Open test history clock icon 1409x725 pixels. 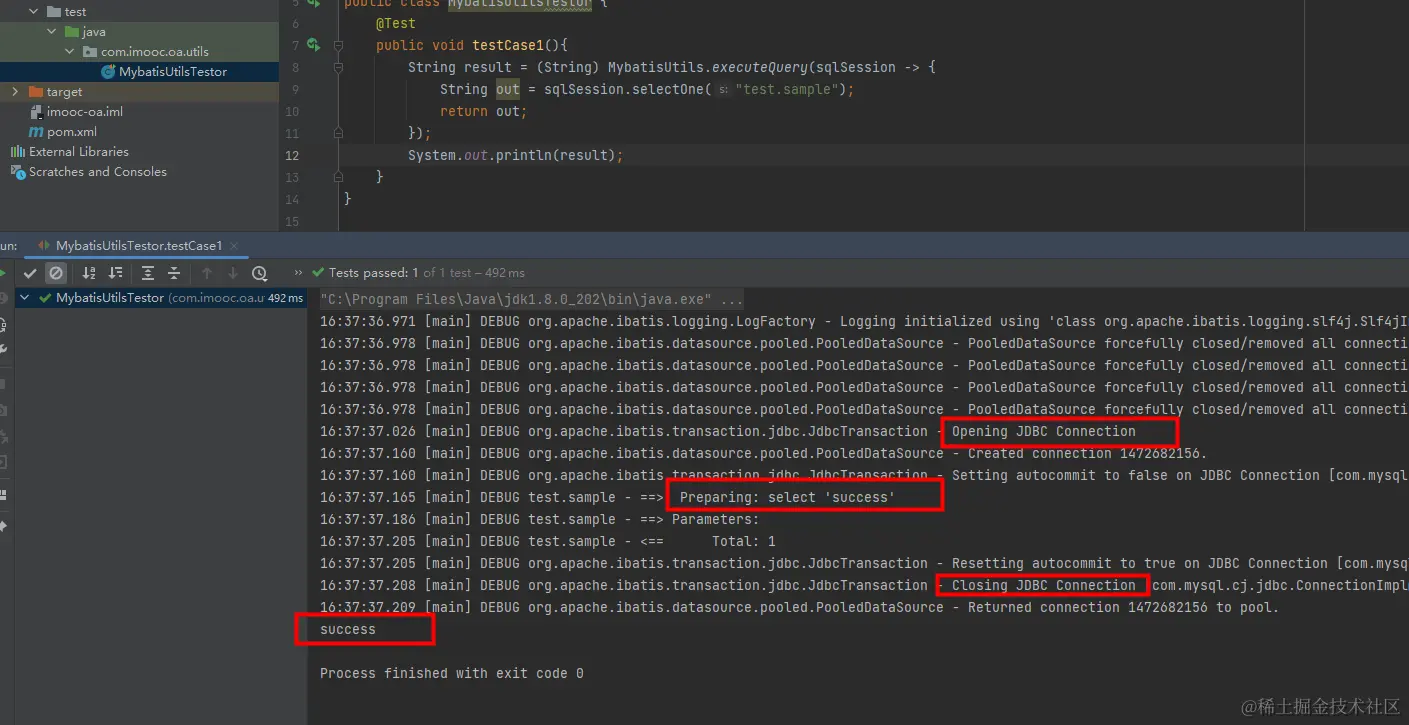tap(260, 273)
